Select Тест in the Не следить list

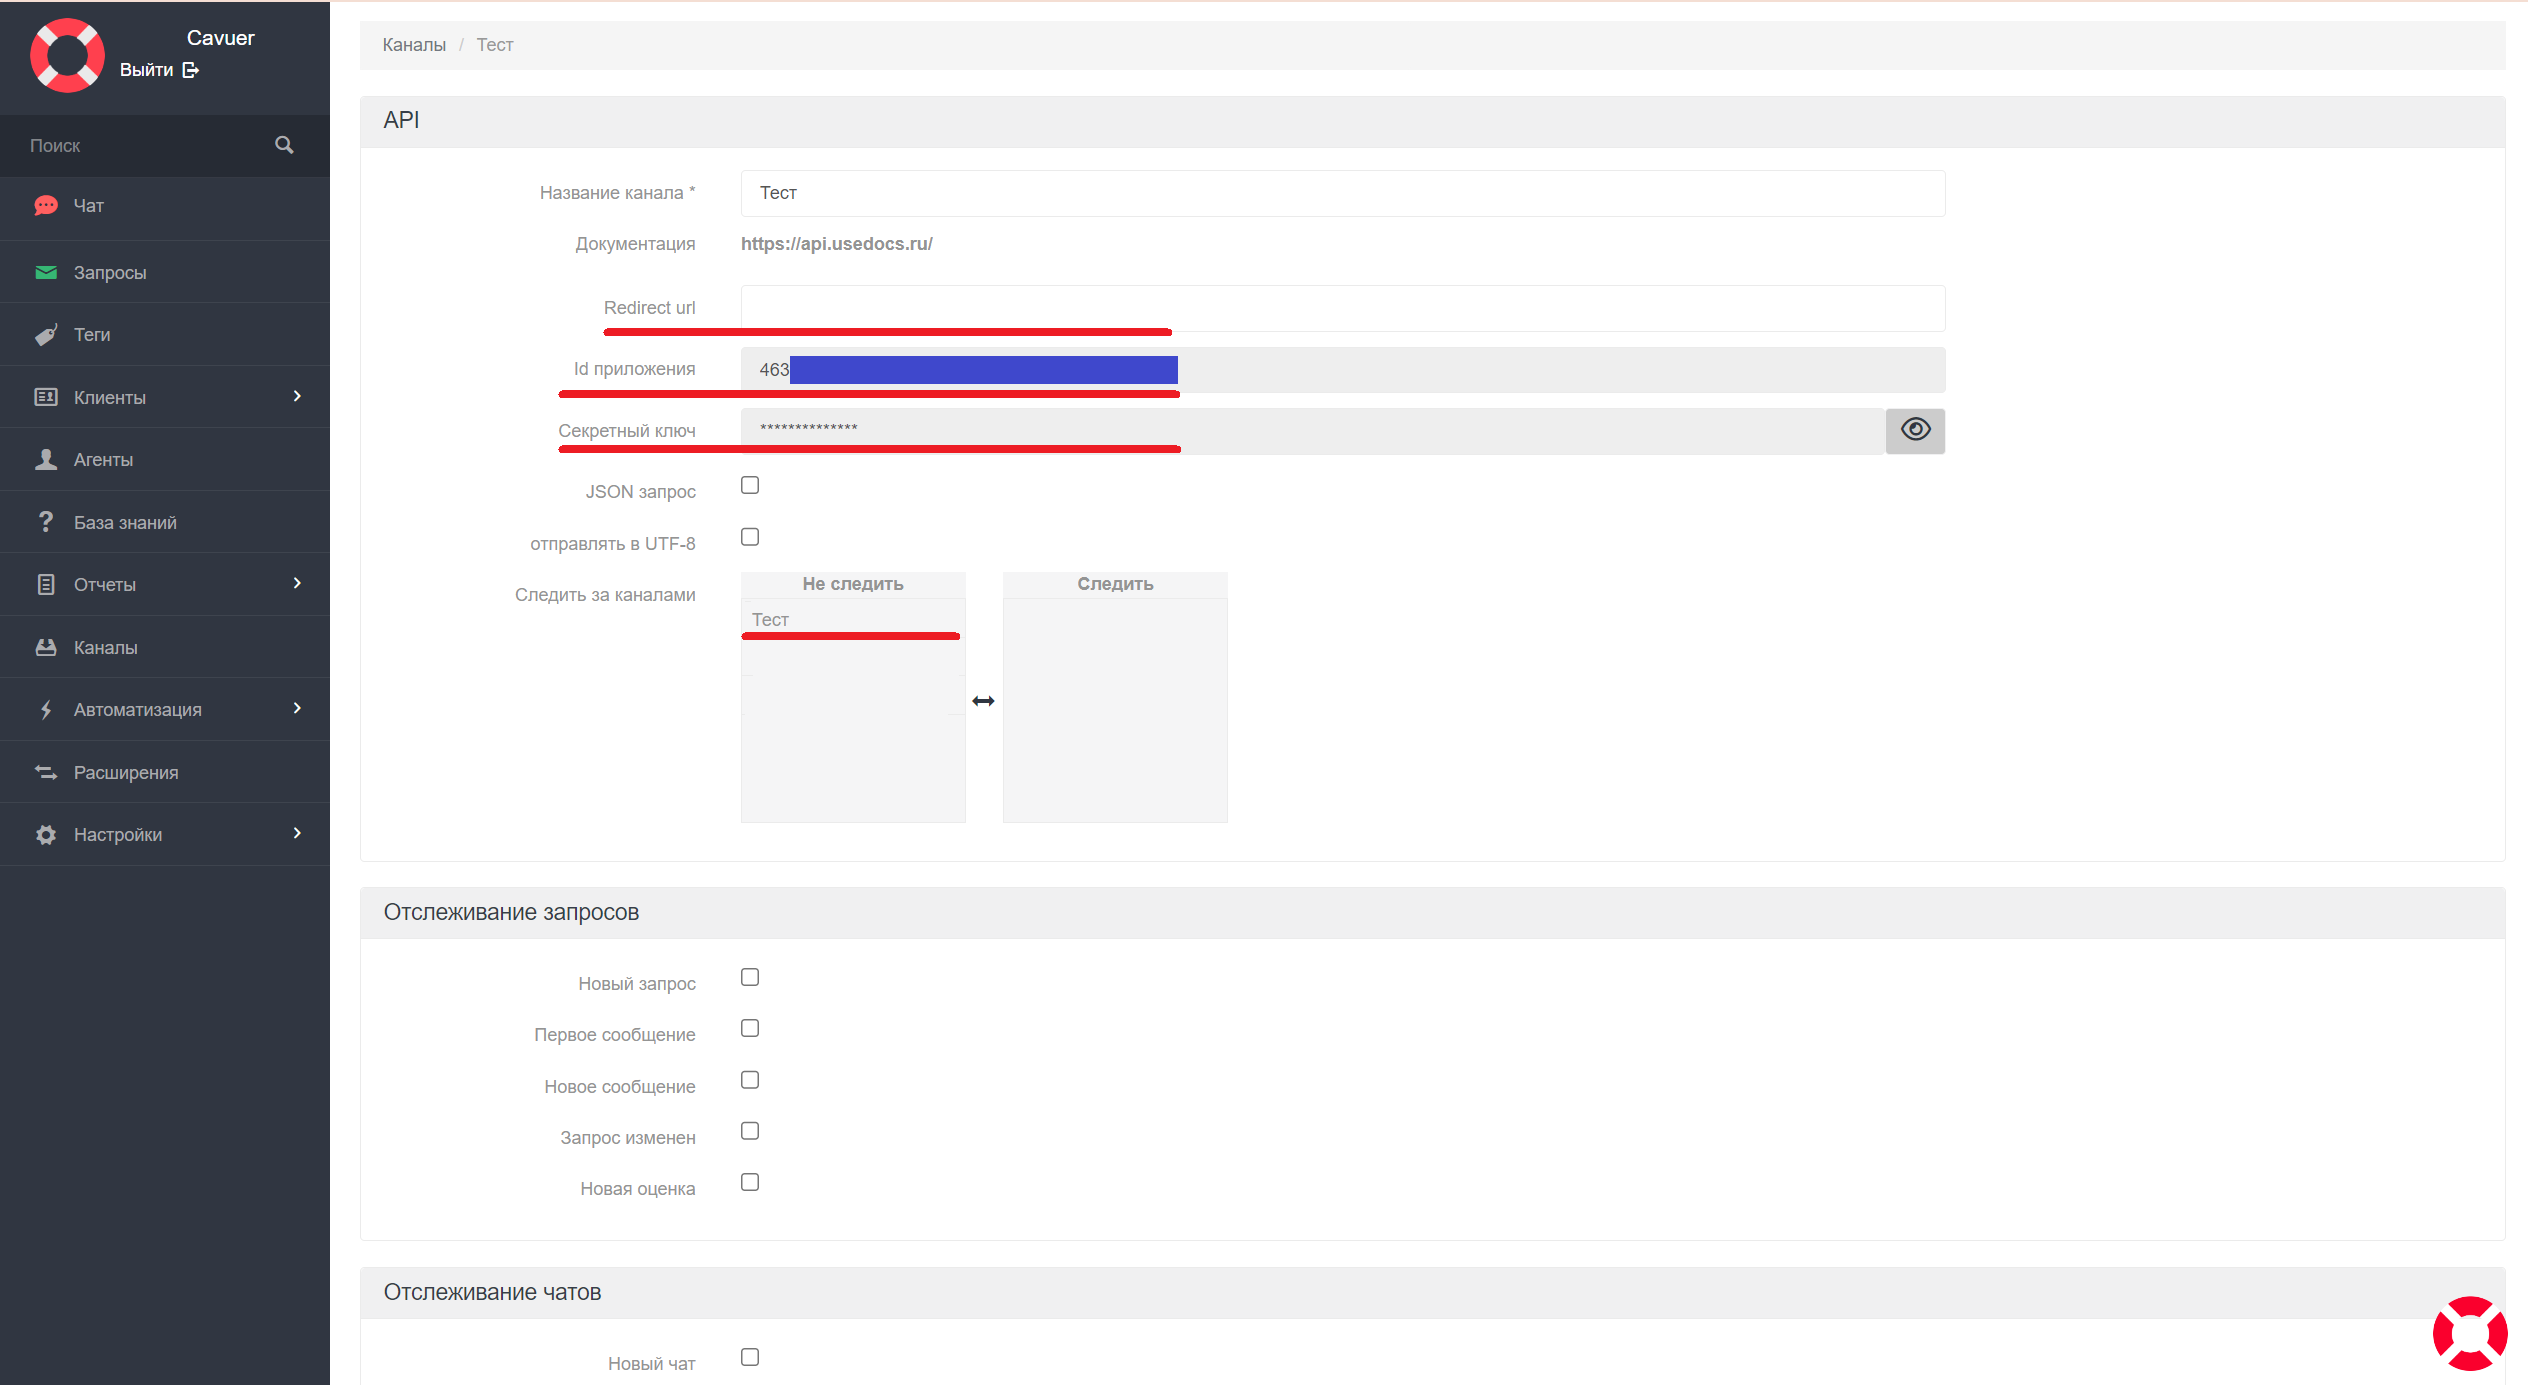(x=770, y=619)
